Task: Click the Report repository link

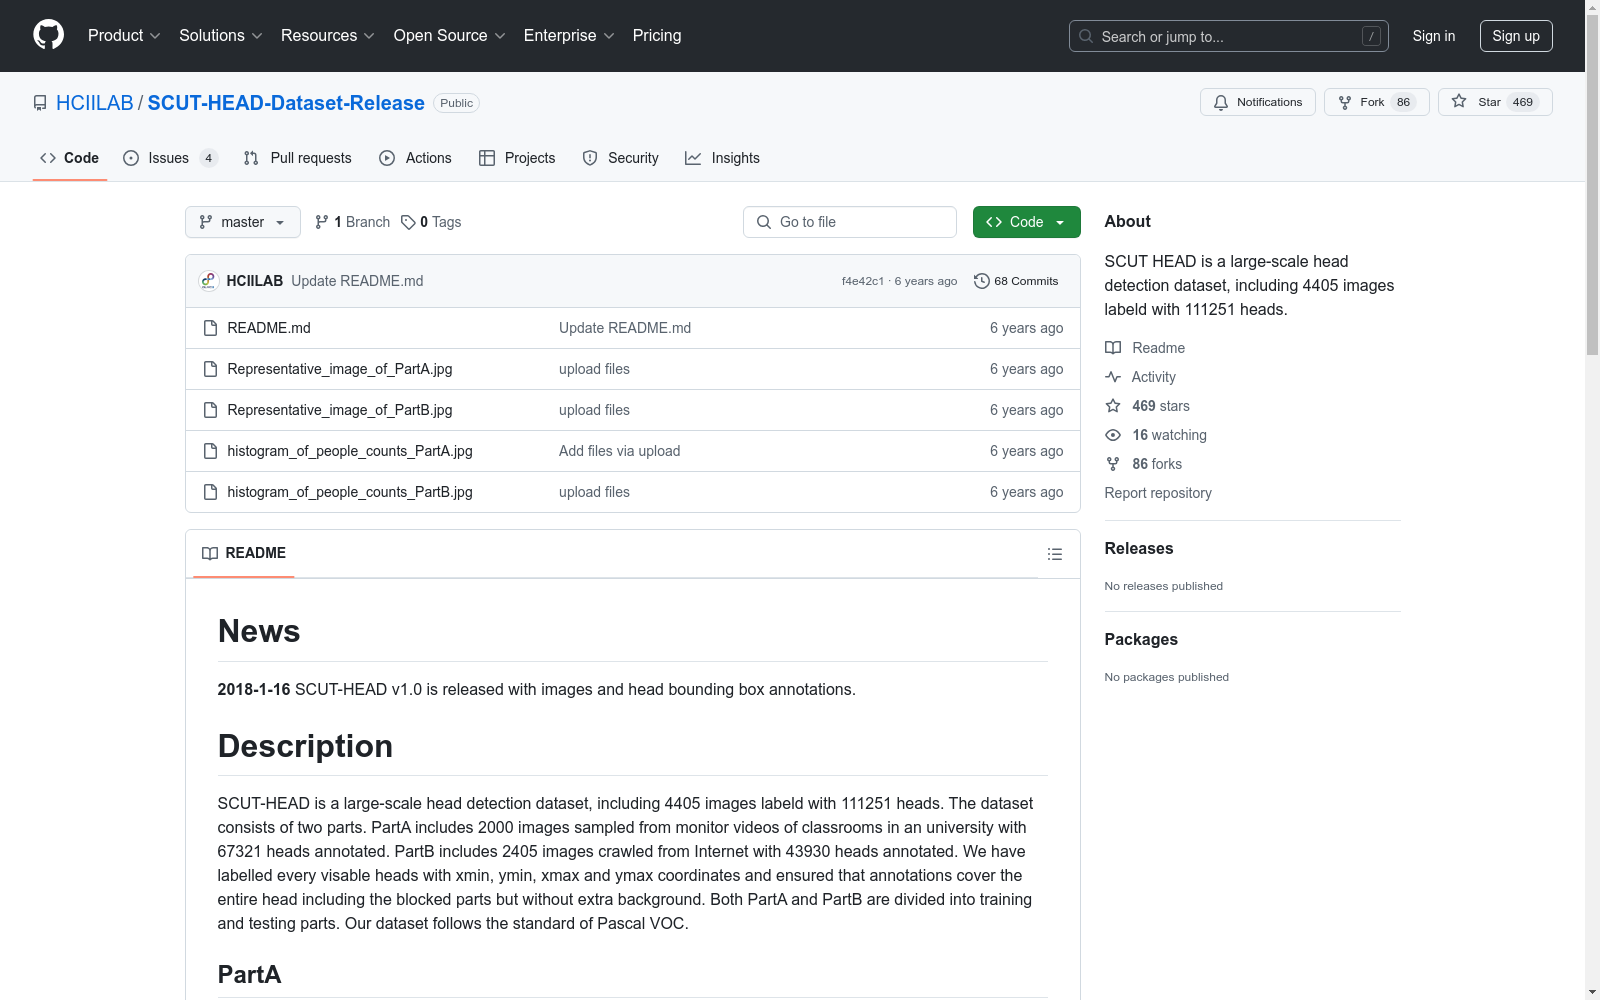Action: coord(1158,493)
